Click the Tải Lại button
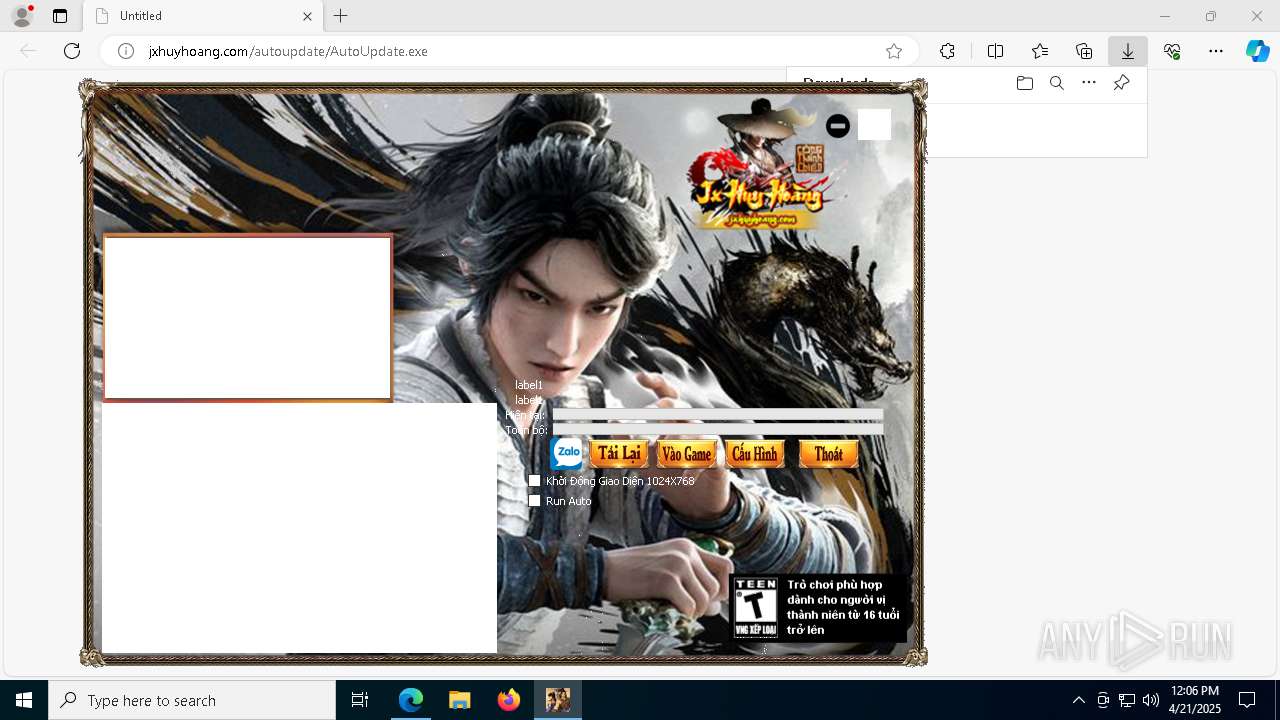 [619, 454]
